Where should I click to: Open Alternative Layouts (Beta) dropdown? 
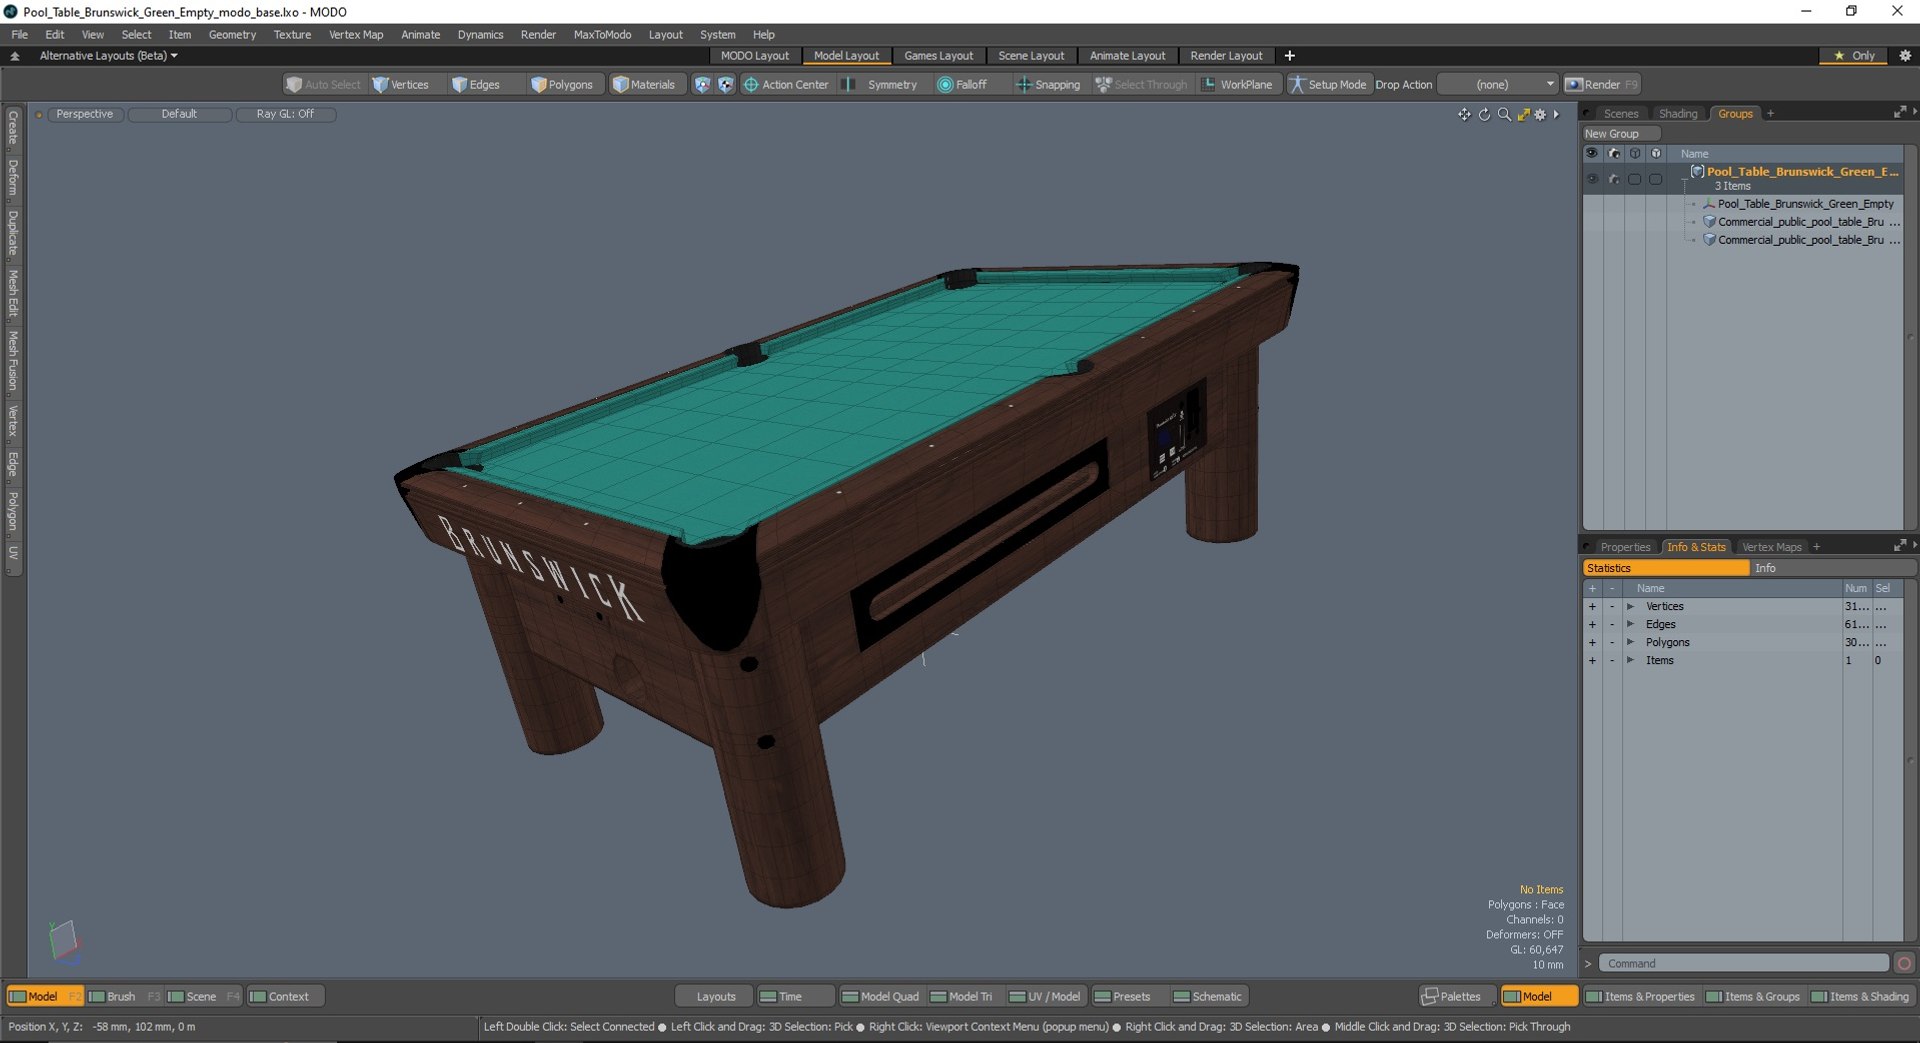click(x=108, y=56)
